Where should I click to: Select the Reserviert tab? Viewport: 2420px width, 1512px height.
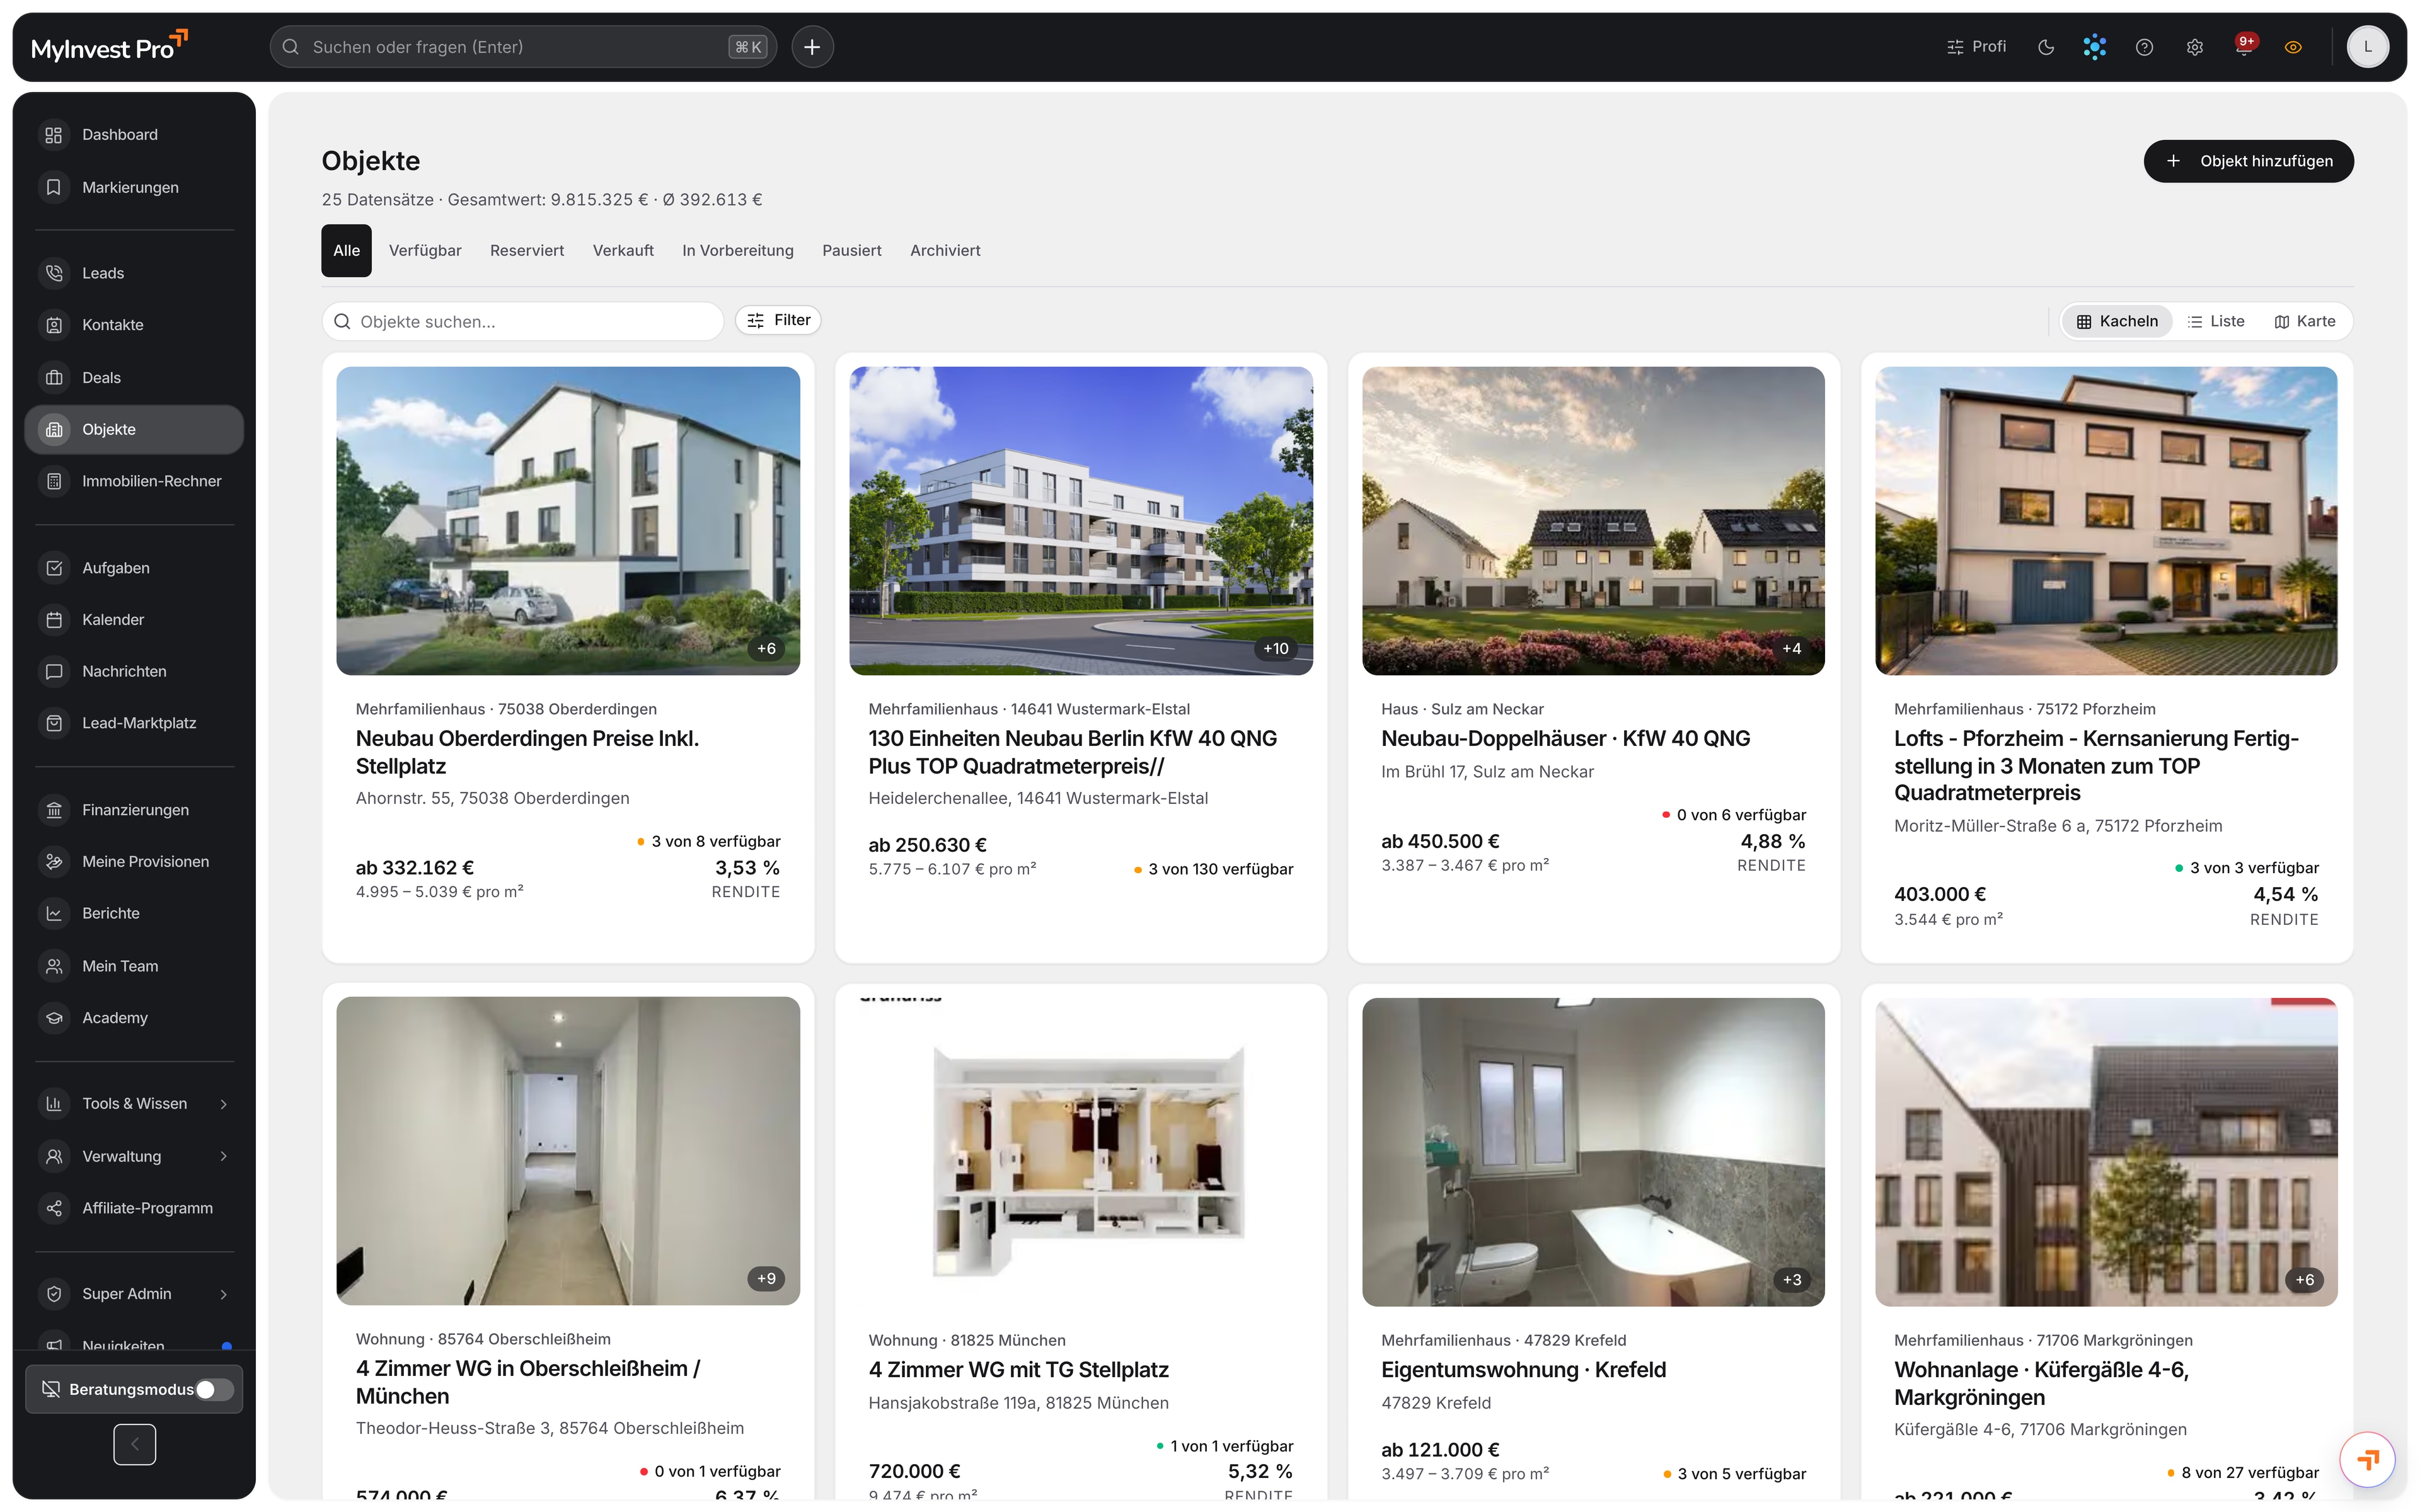pyautogui.click(x=527, y=250)
